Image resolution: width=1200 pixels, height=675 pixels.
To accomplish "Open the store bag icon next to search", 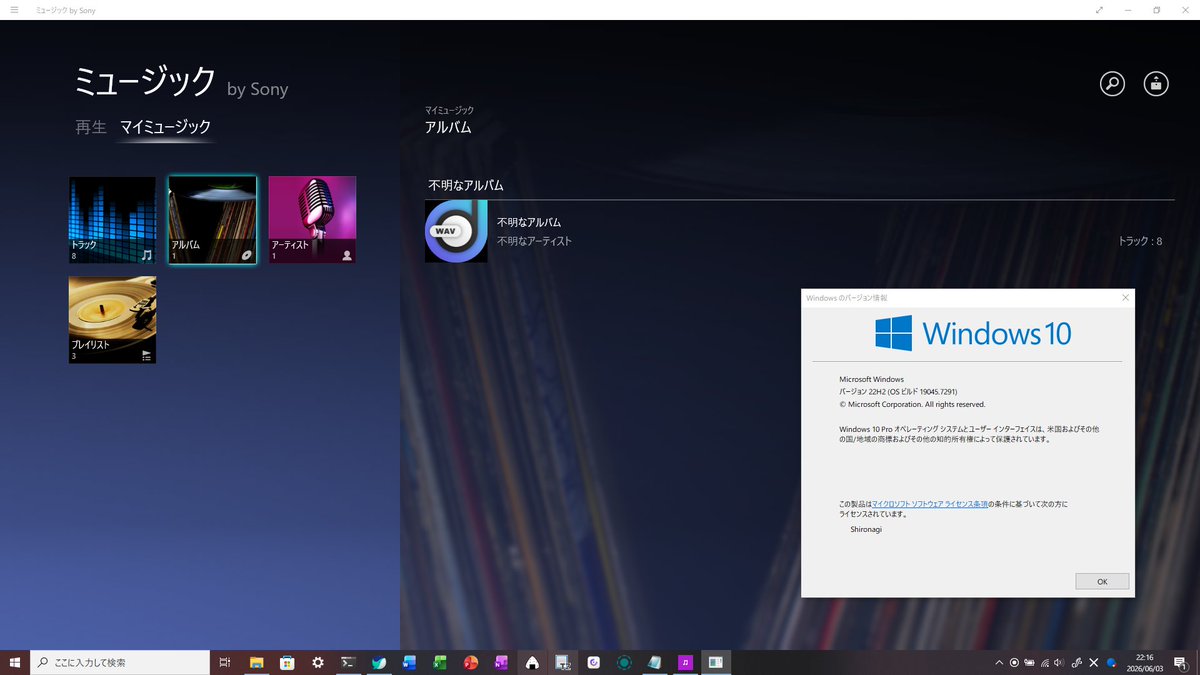I will (x=1156, y=84).
